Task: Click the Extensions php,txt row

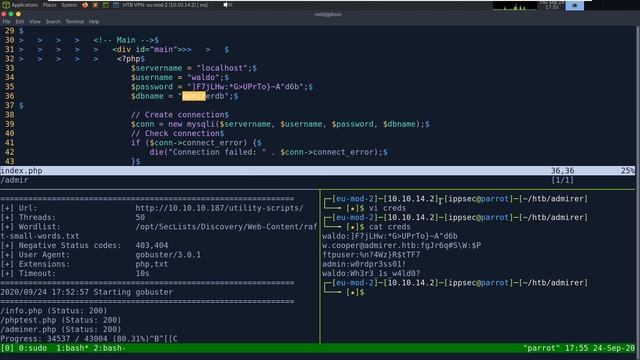Action: [x=84, y=264]
